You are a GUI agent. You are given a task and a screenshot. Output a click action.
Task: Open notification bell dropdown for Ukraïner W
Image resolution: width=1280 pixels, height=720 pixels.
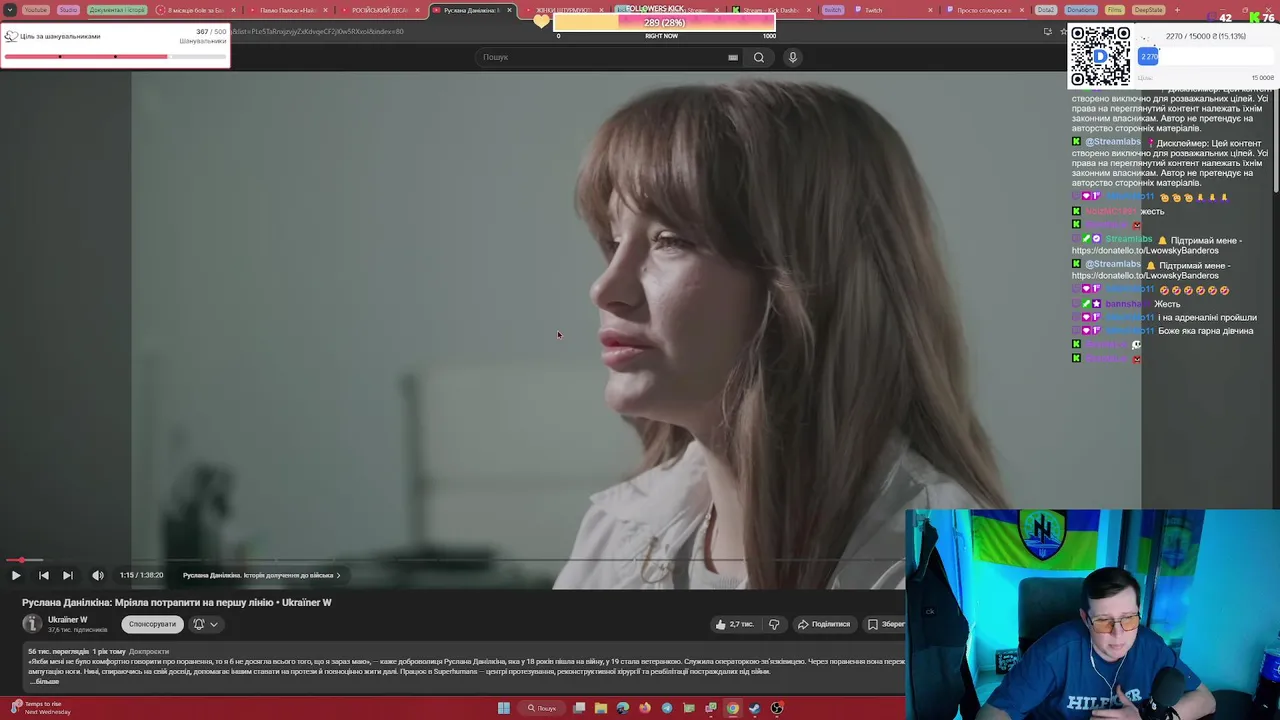[205, 624]
